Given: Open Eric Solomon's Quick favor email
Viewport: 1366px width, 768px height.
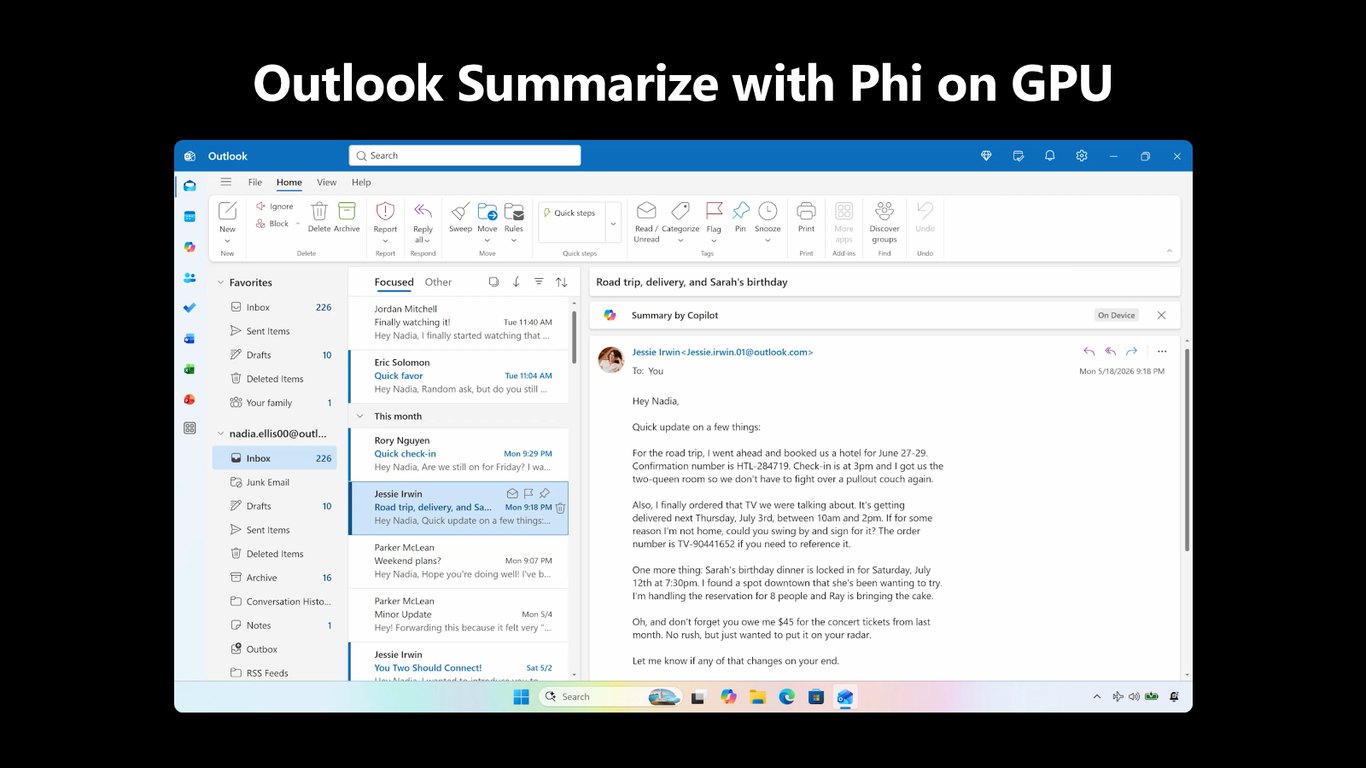Looking at the screenshot, I should pos(458,376).
